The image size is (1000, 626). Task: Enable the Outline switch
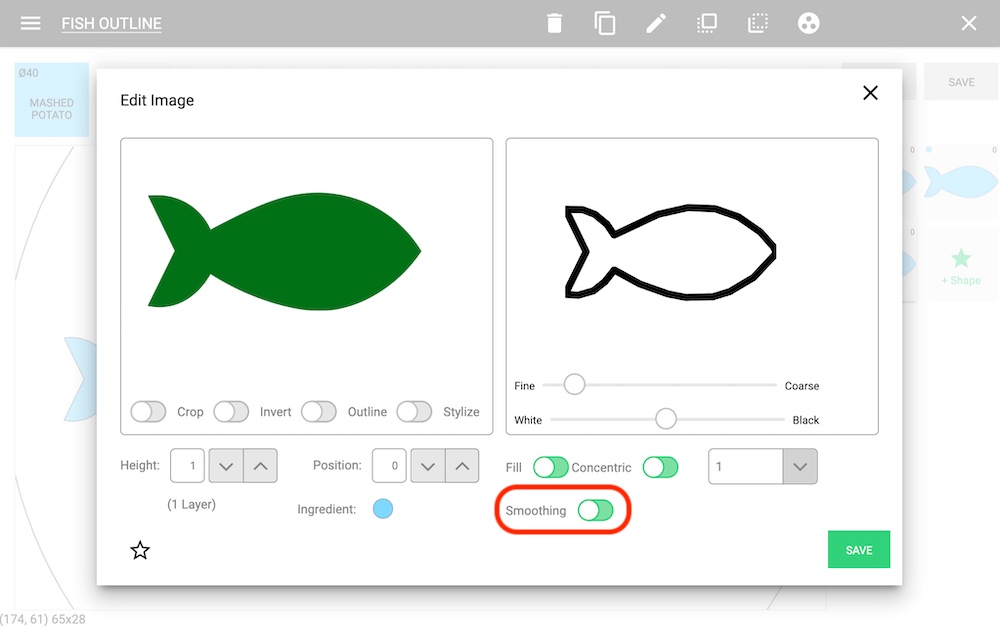[319, 412]
